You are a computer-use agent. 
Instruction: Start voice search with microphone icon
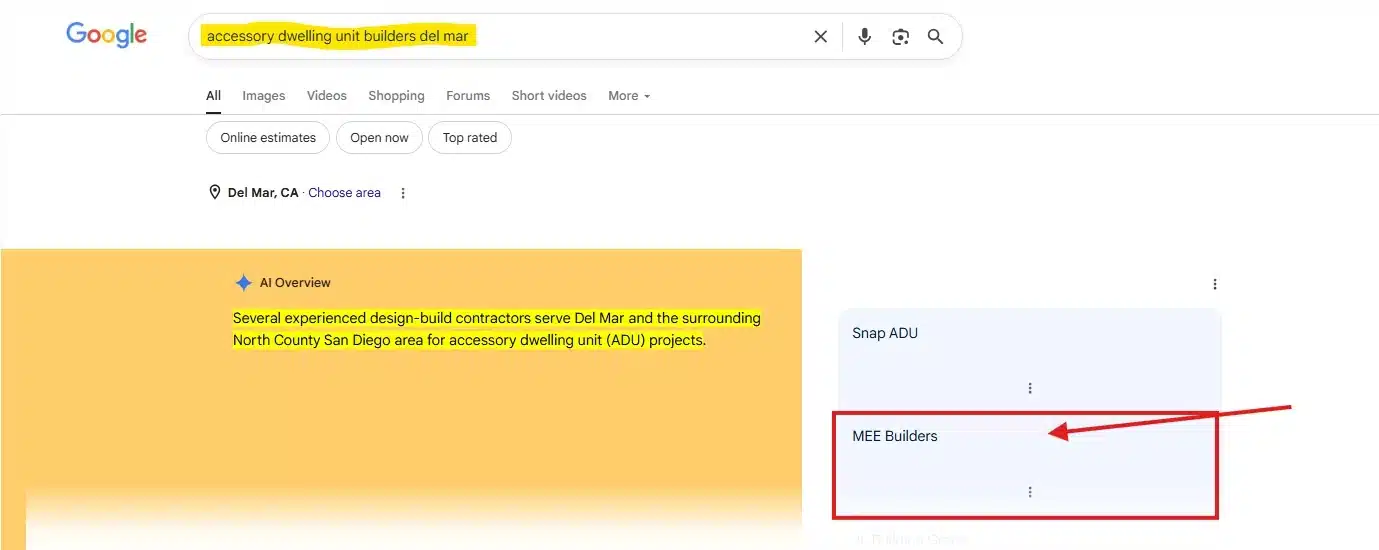click(865, 37)
